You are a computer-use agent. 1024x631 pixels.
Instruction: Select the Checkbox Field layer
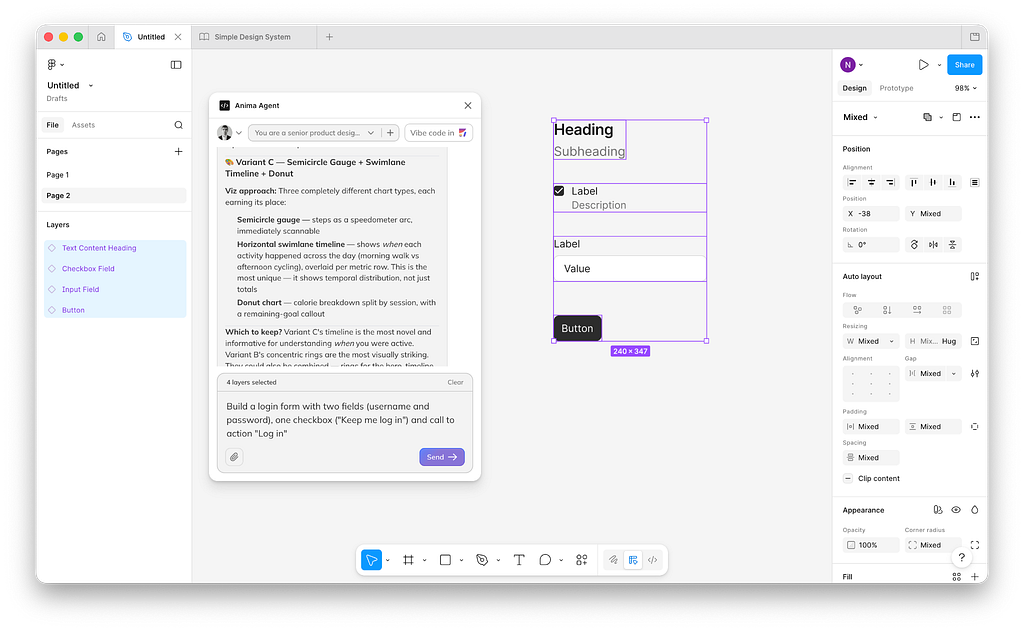coord(88,269)
